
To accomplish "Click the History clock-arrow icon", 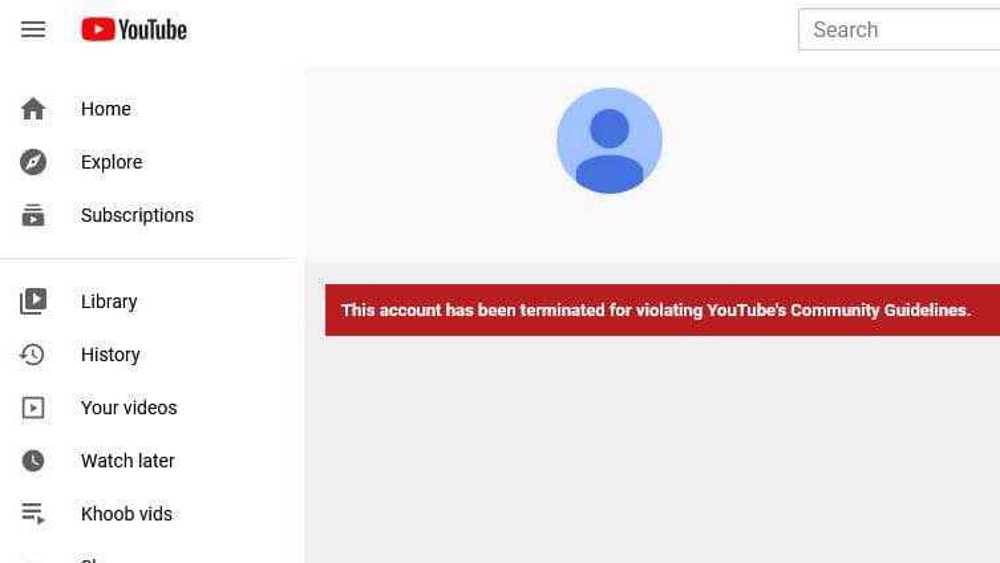I will (32, 355).
